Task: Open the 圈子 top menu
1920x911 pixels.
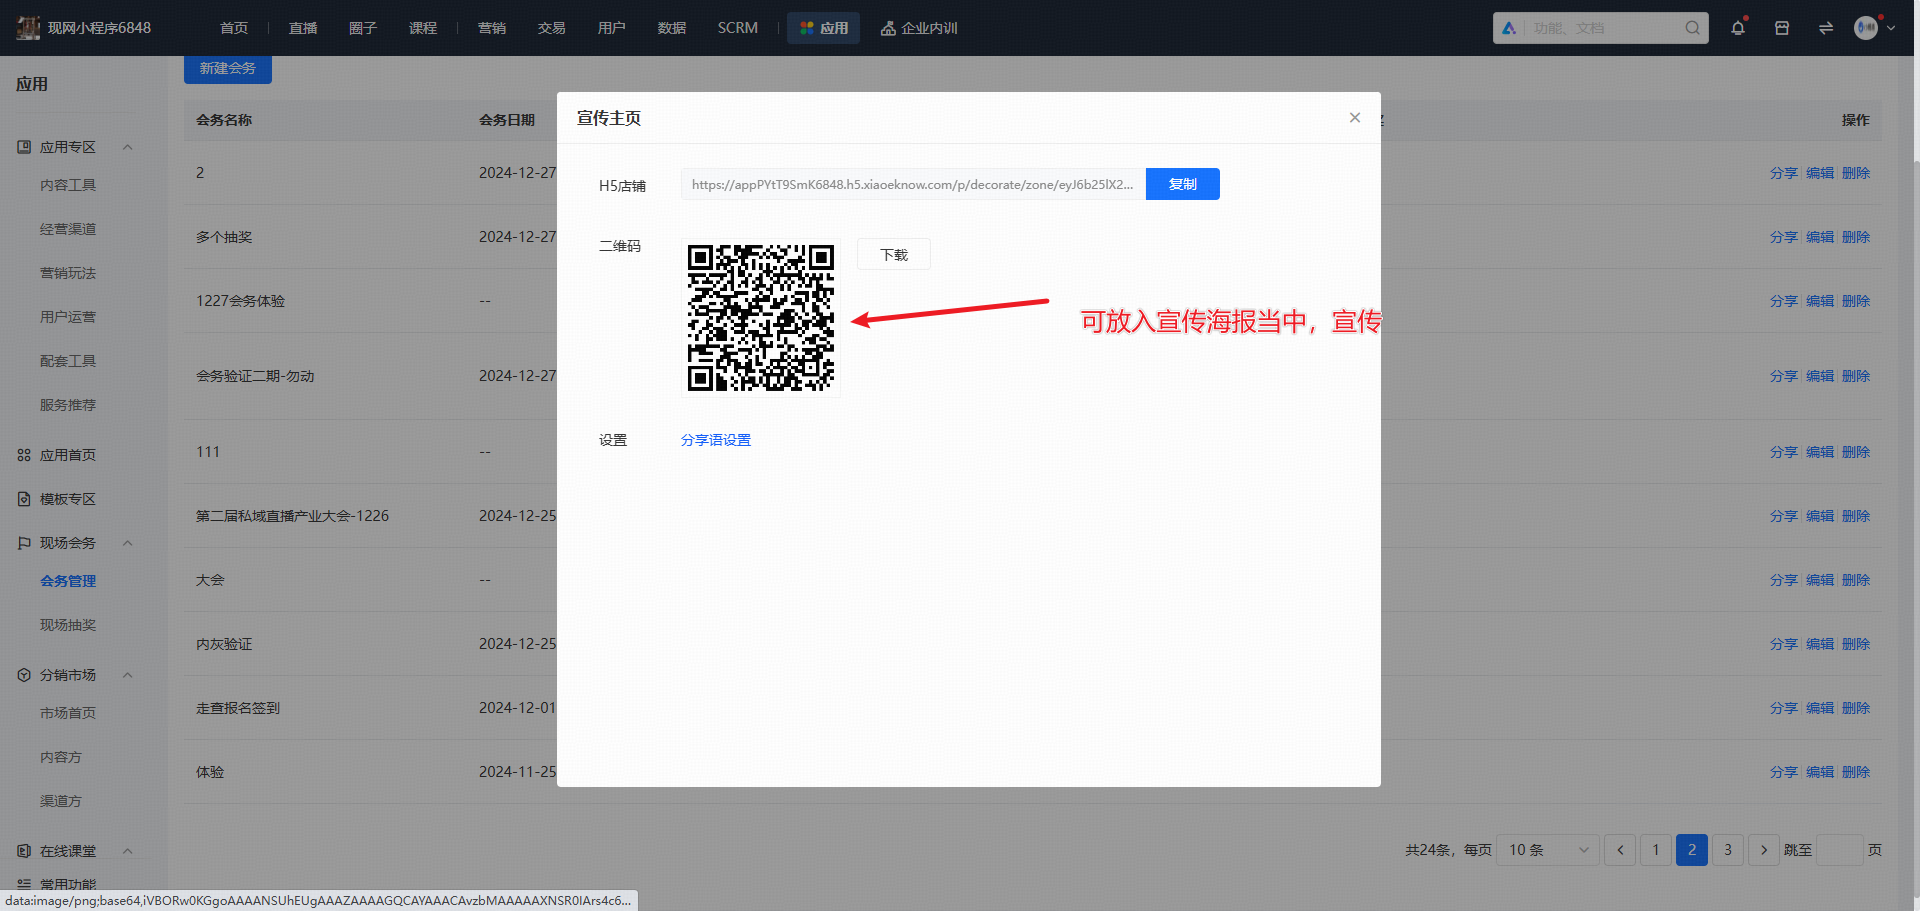Action: click(363, 28)
